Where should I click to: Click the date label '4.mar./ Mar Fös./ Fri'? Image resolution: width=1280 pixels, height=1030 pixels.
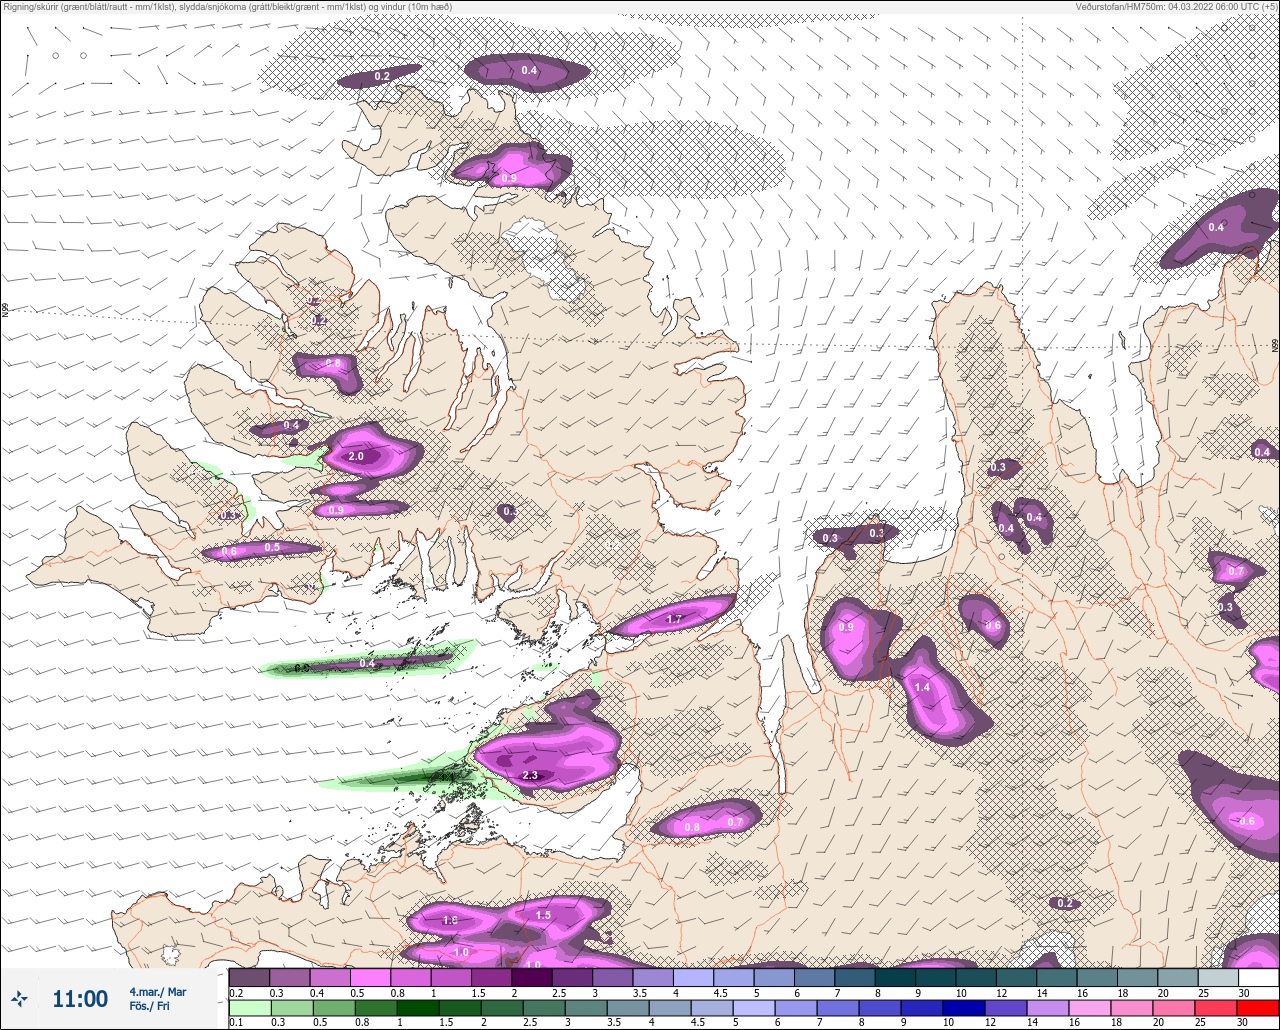(158, 998)
